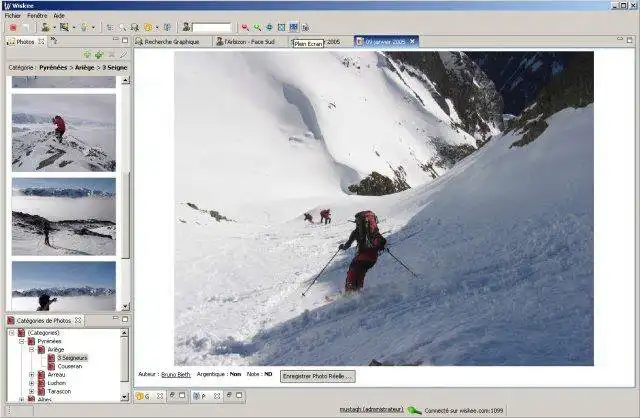The width and height of the screenshot is (640, 418).
Task: Open the Fichier menu
Action: point(13,16)
